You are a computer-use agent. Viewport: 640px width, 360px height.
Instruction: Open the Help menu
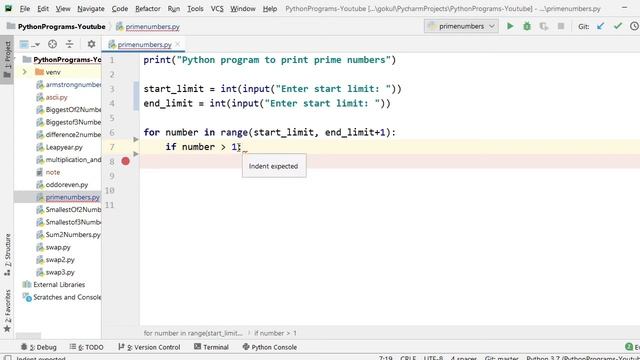[x=270, y=9]
